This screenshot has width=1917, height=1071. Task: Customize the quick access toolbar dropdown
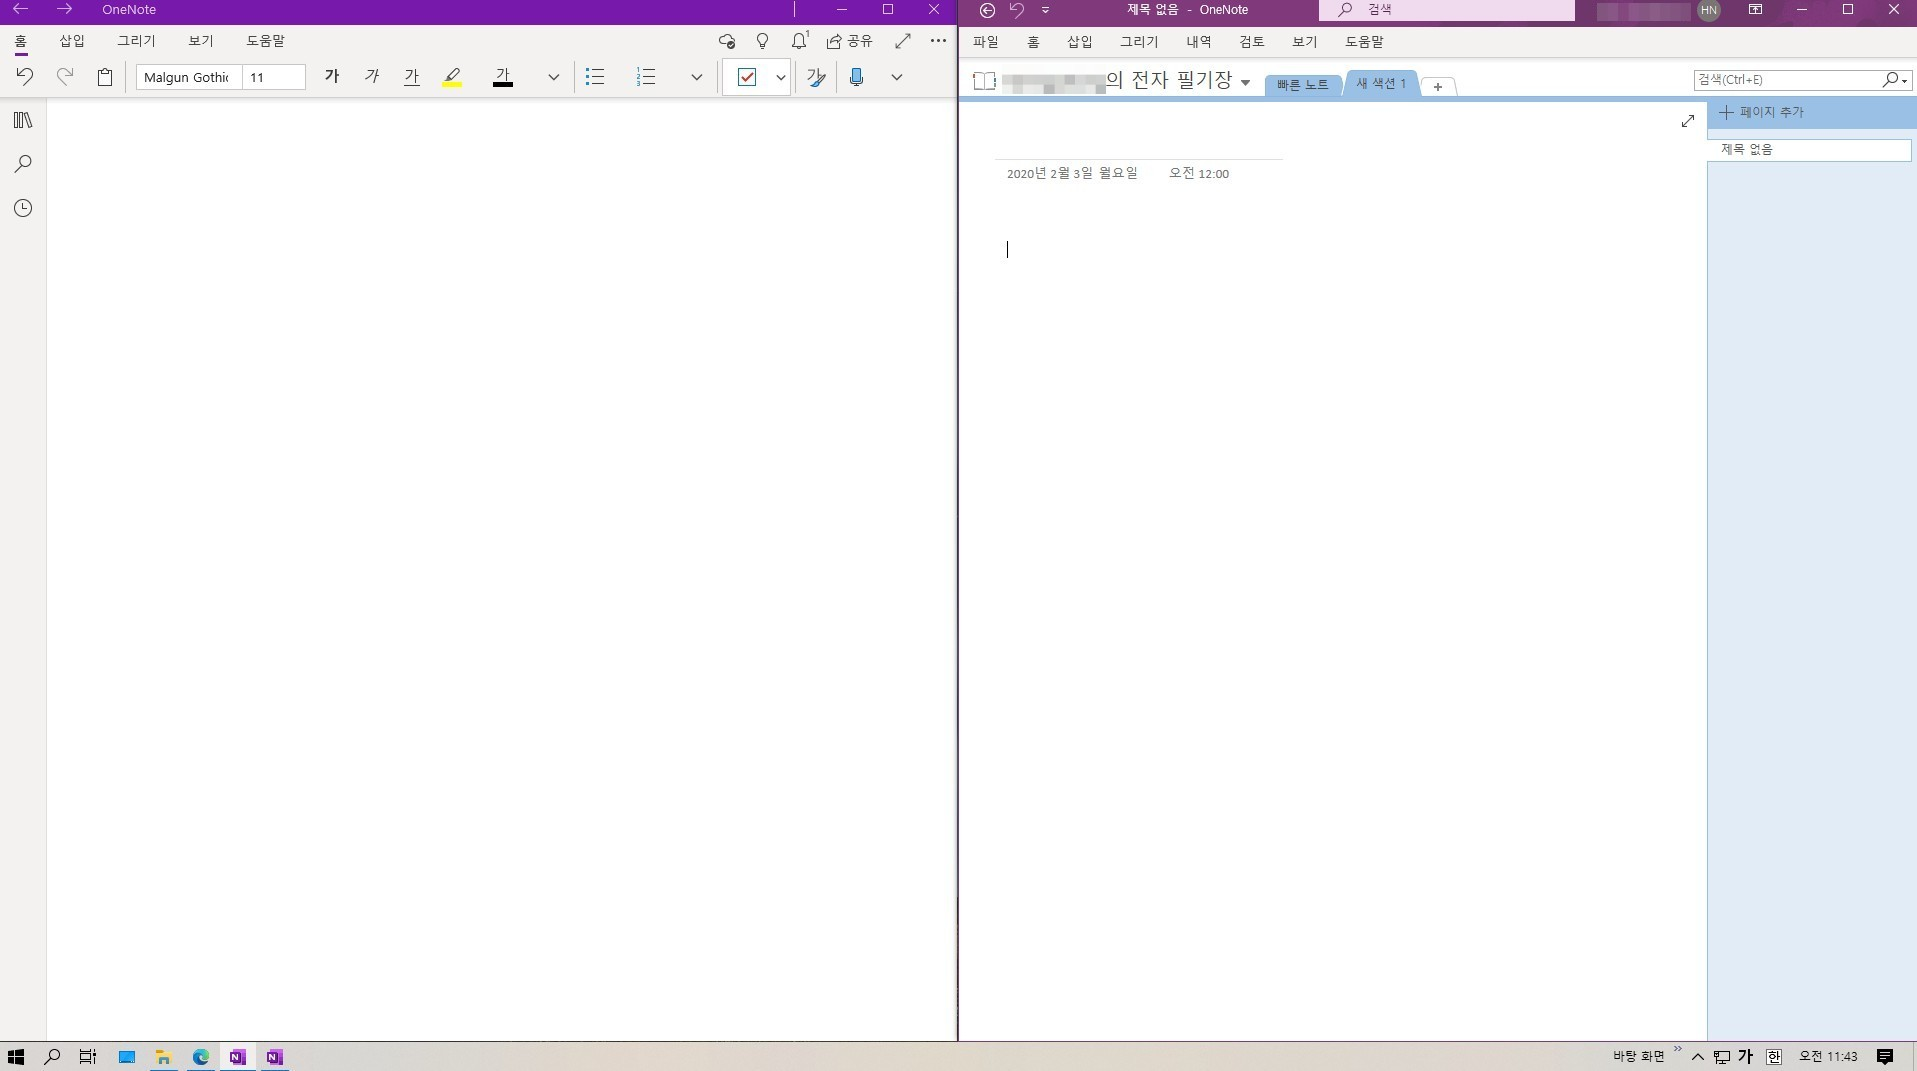click(x=1045, y=10)
